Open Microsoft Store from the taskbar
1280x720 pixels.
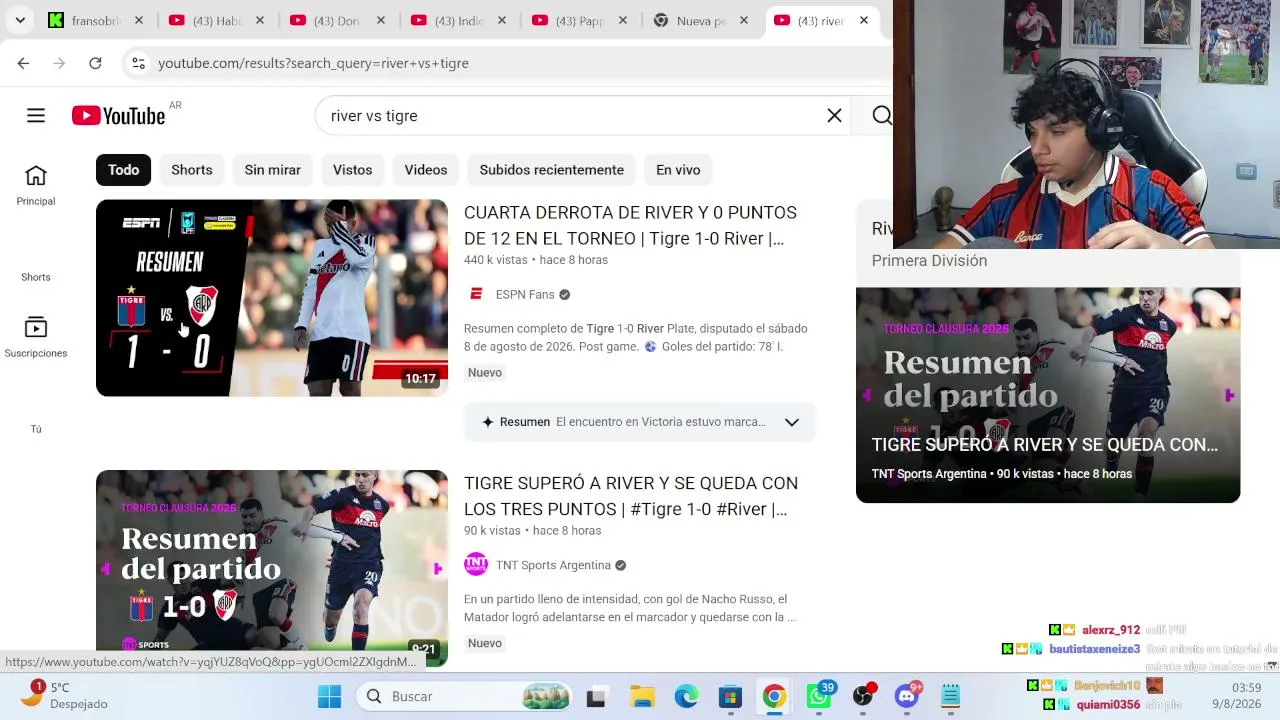pos(730,696)
